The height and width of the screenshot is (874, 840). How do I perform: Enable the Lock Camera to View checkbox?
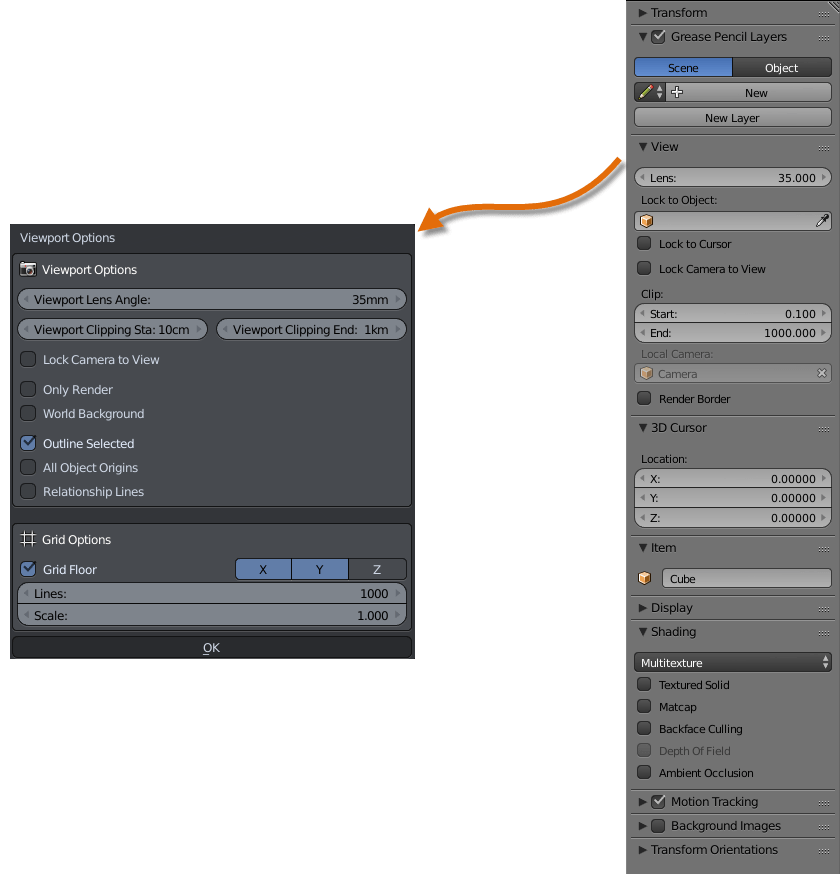click(30, 359)
